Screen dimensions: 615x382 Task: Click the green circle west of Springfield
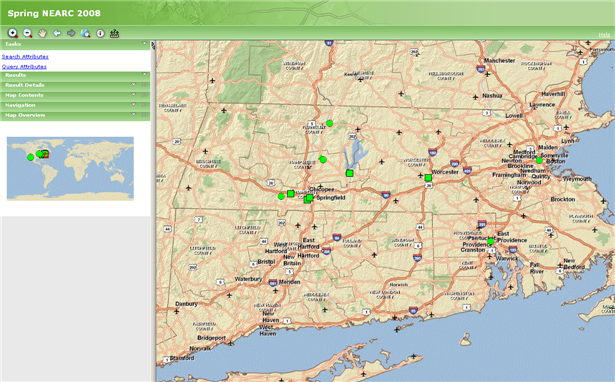coord(281,196)
